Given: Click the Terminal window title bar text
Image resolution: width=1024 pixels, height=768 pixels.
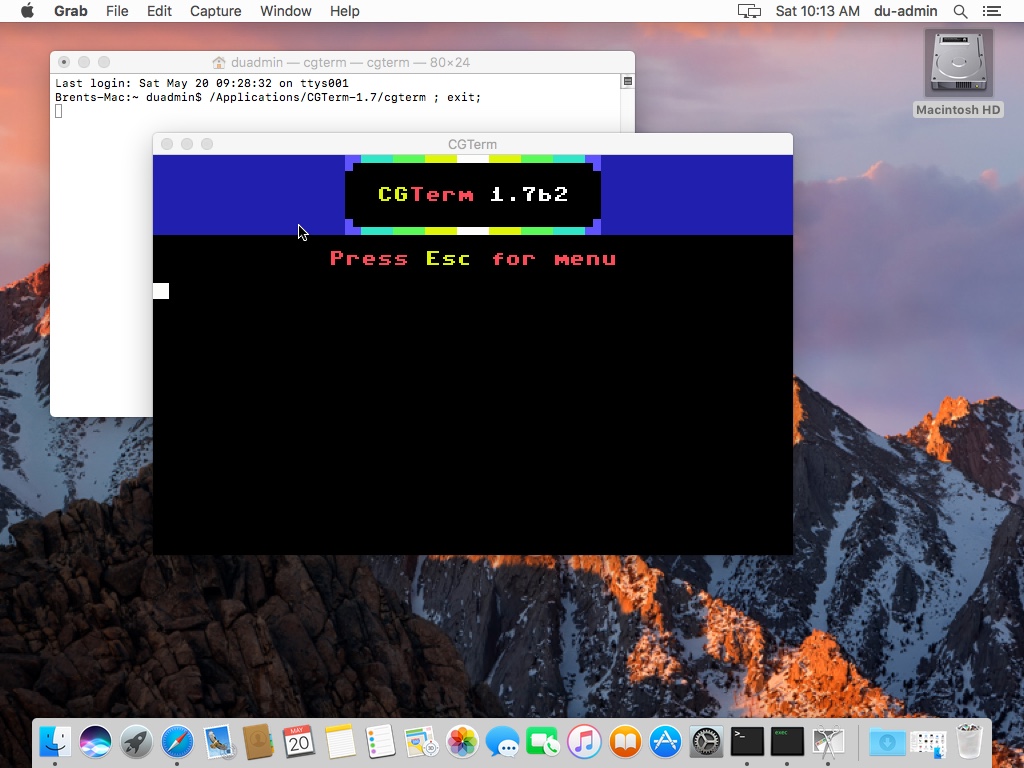Looking at the screenshot, I should 351,62.
